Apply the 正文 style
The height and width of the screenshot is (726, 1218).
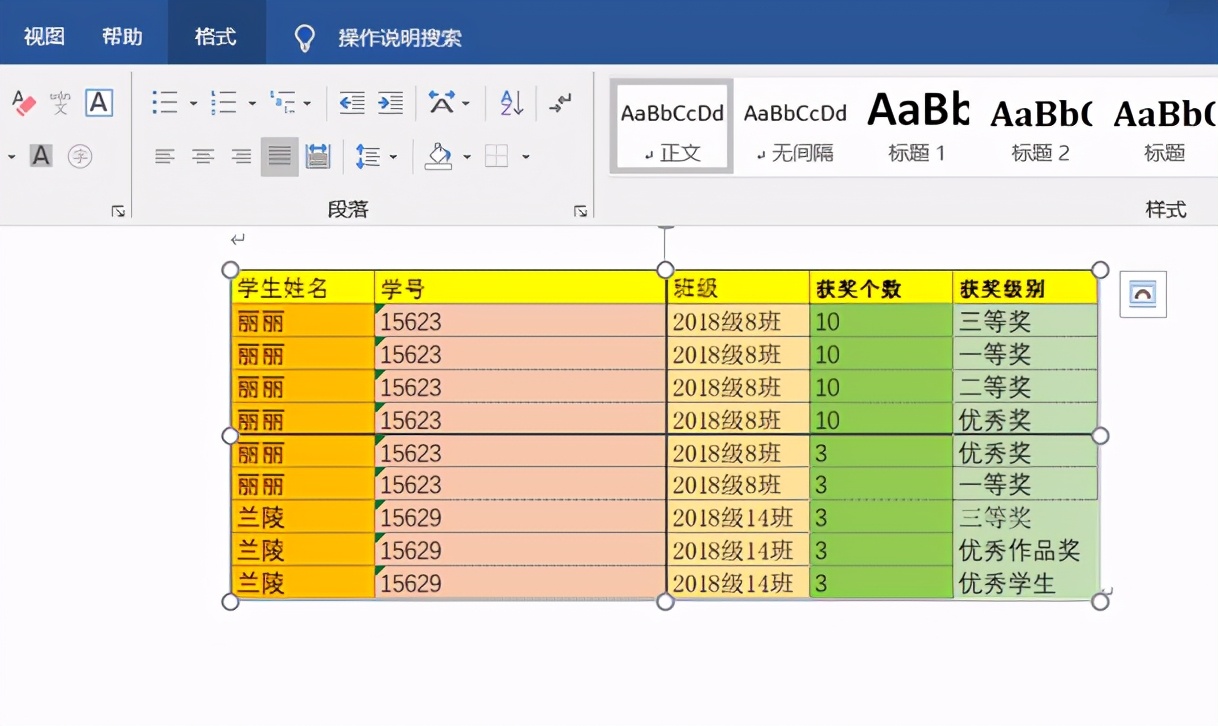[x=672, y=127]
